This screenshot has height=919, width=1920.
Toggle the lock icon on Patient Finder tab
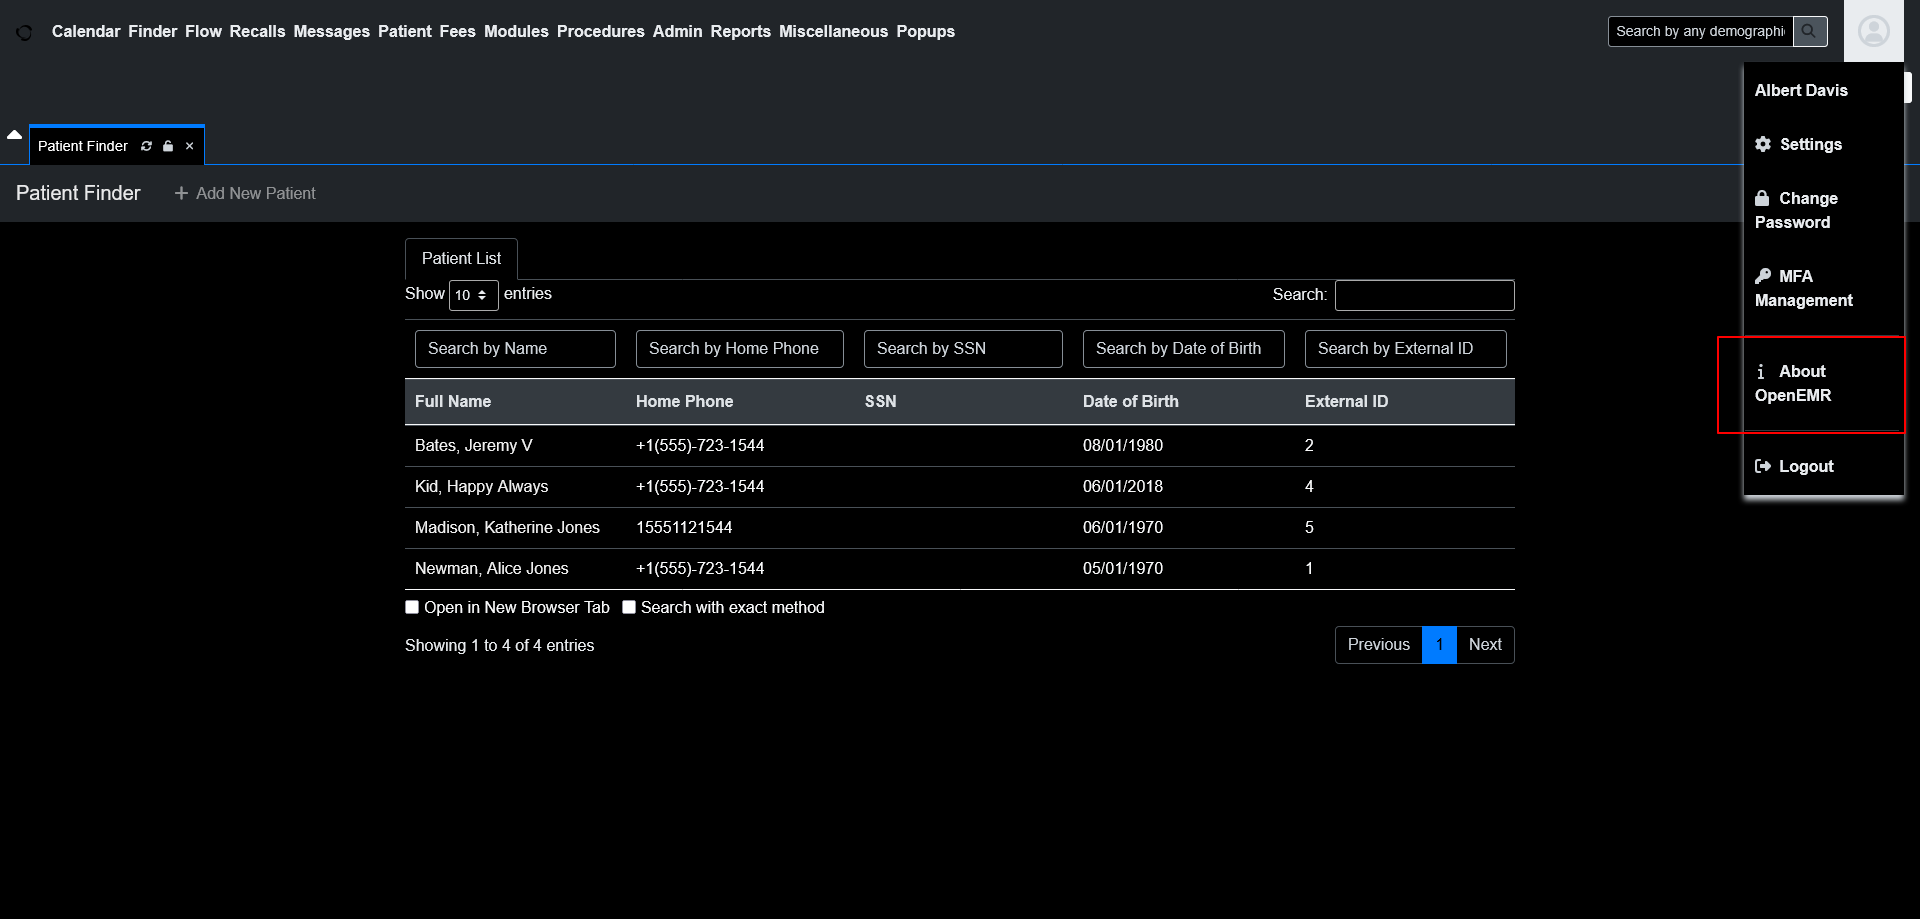tap(168, 146)
